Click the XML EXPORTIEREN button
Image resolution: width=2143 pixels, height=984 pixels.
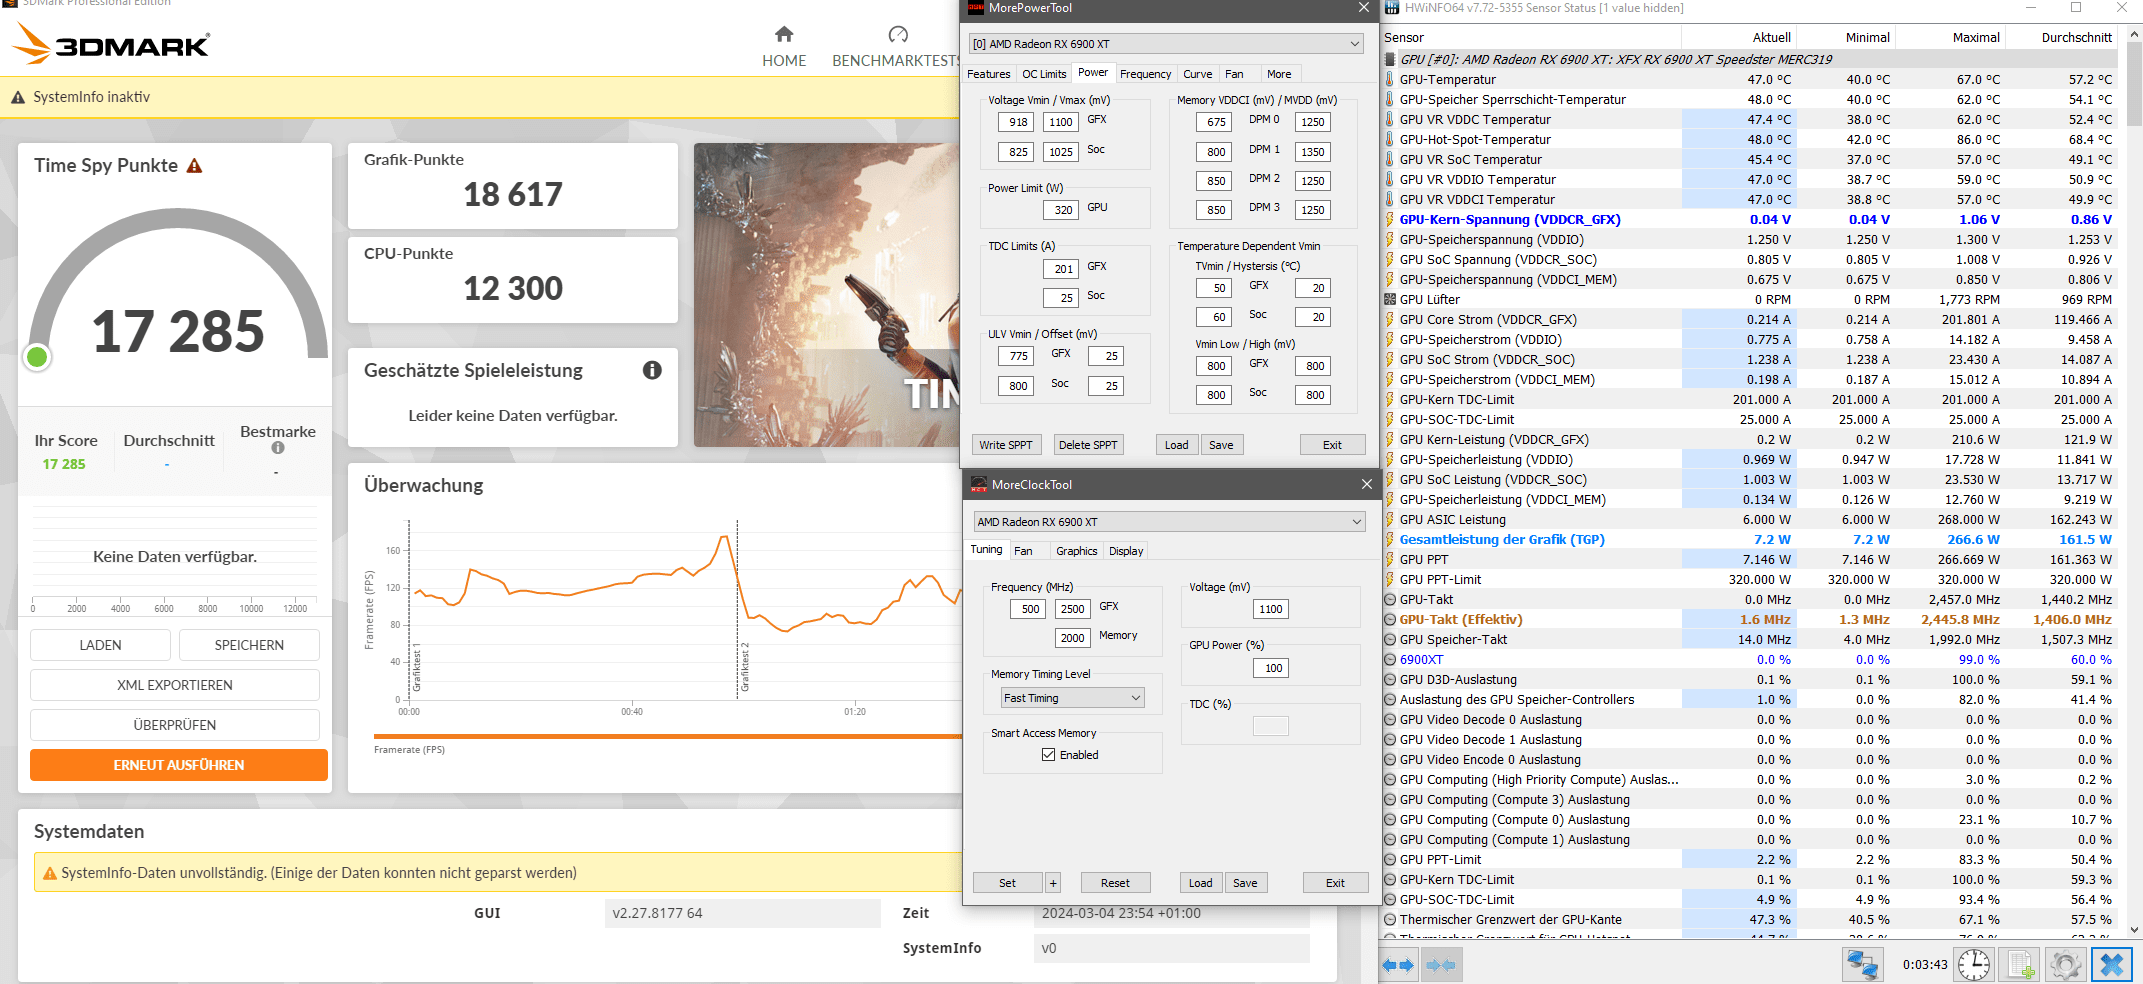[175, 685]
